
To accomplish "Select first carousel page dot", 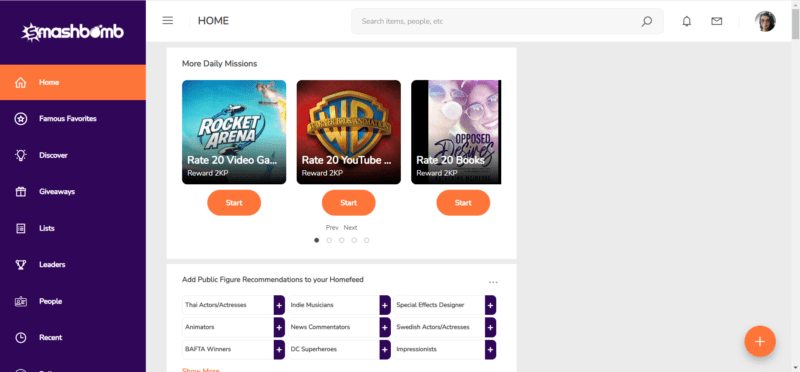I will click(x=316, y=240).
